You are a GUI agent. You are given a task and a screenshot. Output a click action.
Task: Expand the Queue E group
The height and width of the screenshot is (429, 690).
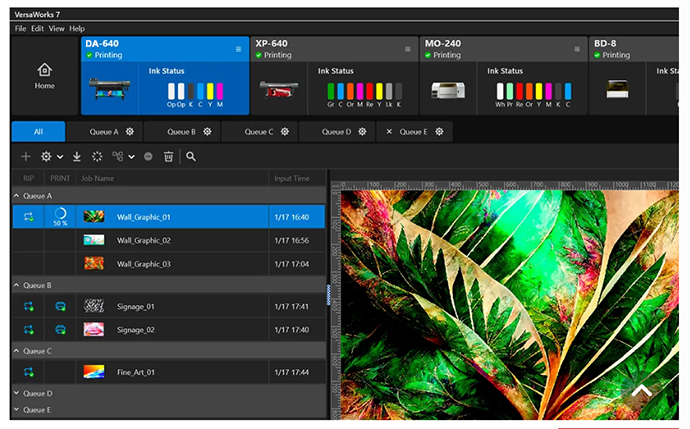pos(16,410)
